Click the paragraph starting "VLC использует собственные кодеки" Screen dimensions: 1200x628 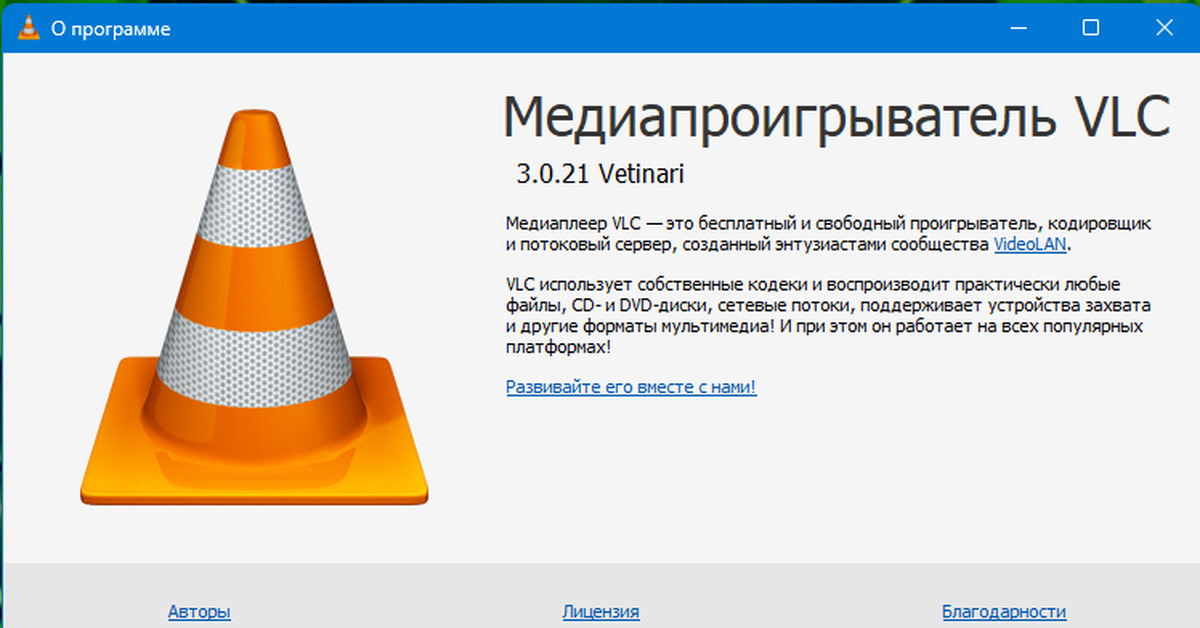[829, 314]
